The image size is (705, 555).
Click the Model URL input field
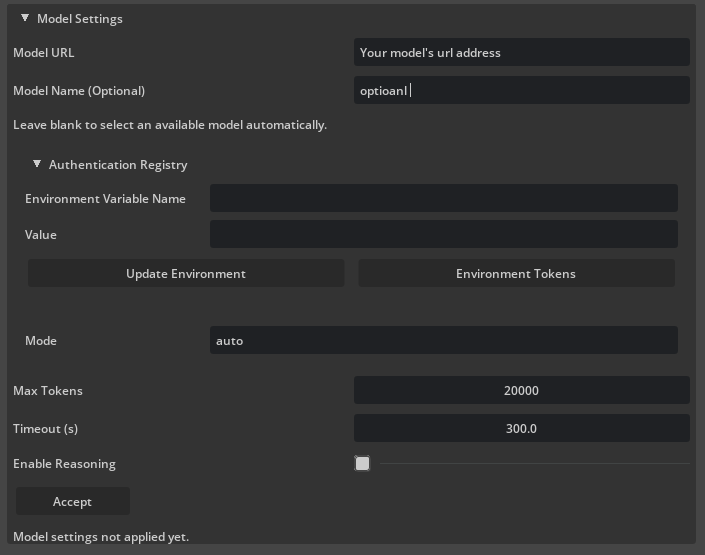pos(522,52)
